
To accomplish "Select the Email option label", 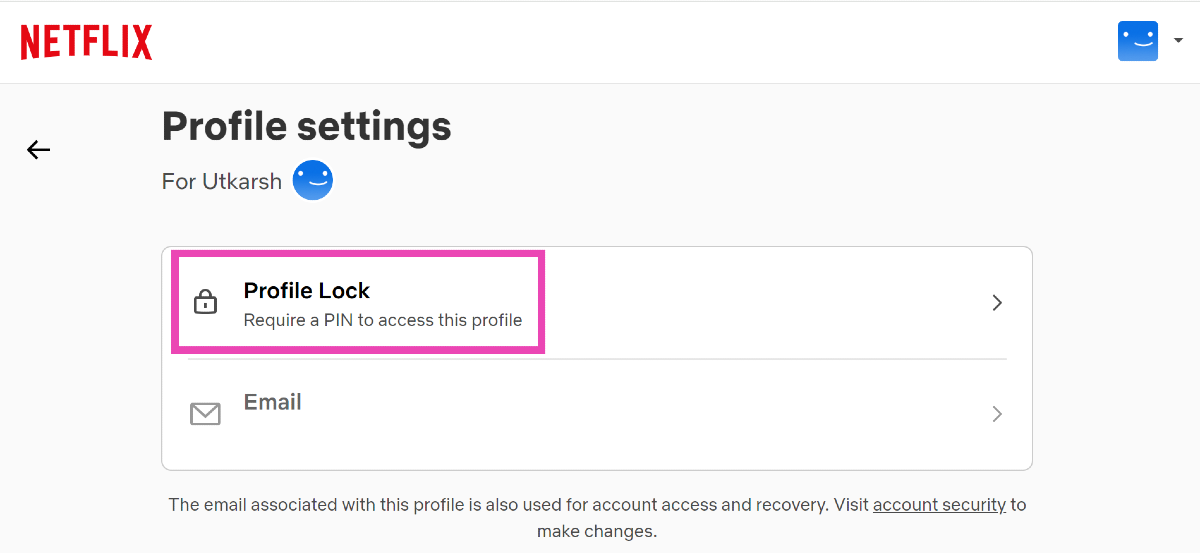I will tap(272, 402).
